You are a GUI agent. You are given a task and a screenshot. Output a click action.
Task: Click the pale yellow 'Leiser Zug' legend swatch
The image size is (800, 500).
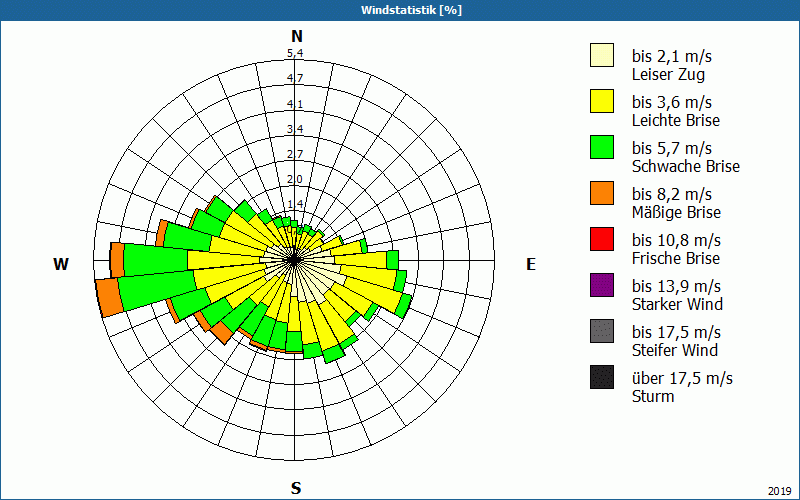point(602,56)
